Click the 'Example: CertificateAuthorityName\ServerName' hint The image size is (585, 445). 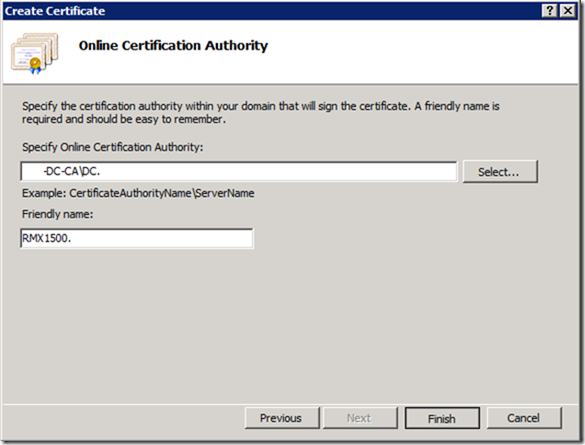point(138,193)
